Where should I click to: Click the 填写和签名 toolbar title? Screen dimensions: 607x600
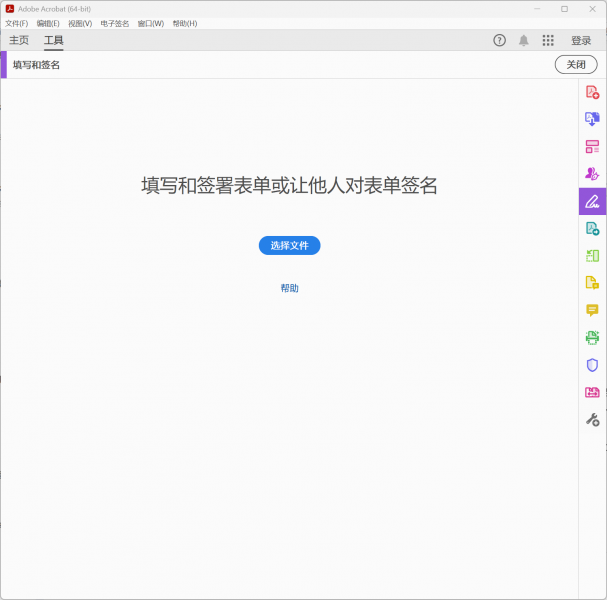tap(36, 65)
